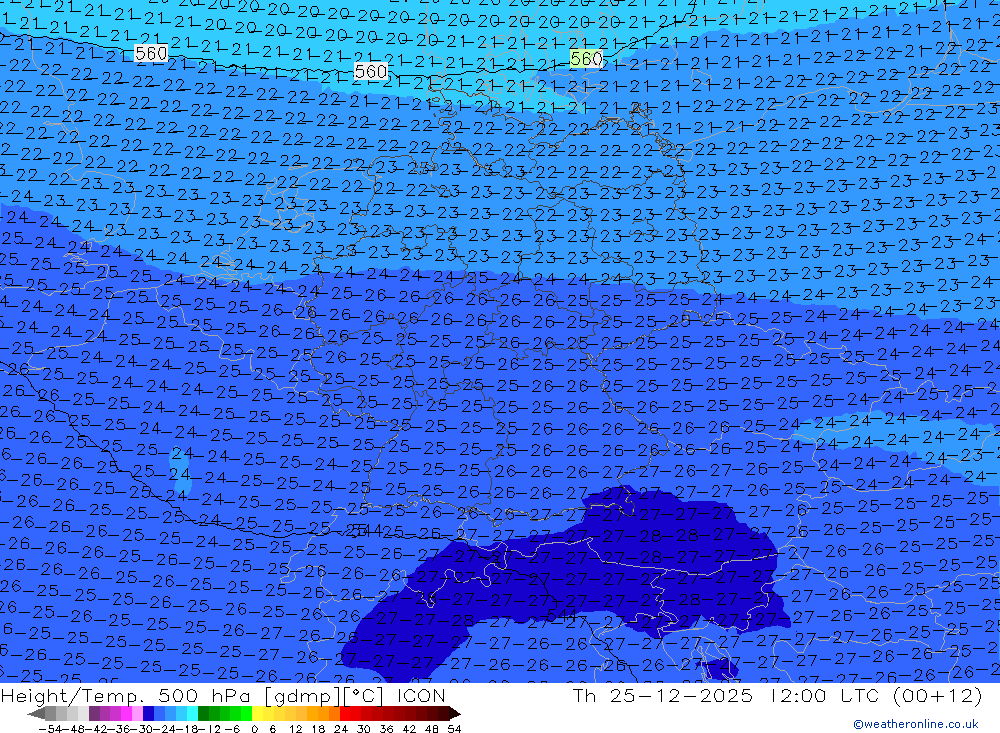Pick the cyan legend swatch

point(192,713)
